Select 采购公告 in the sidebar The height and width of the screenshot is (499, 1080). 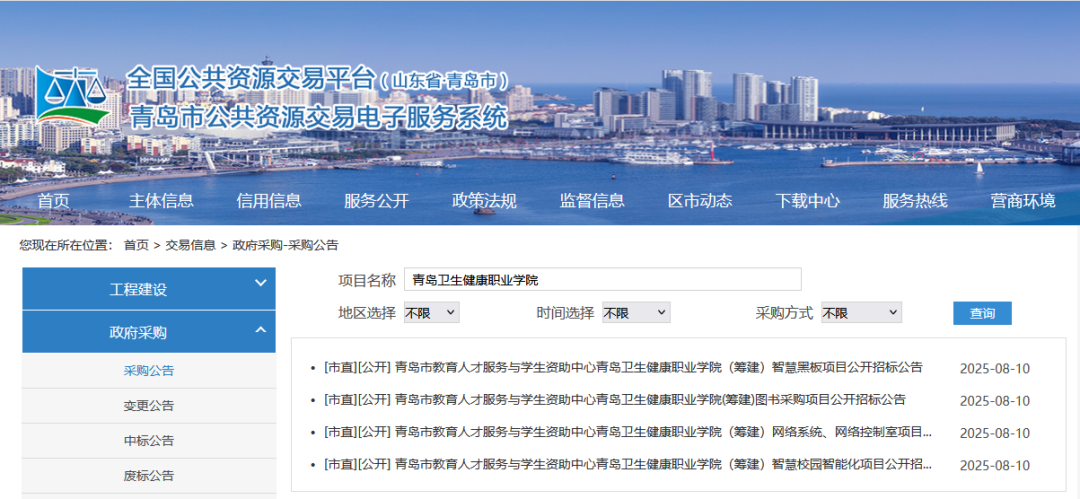coord(149,371)
